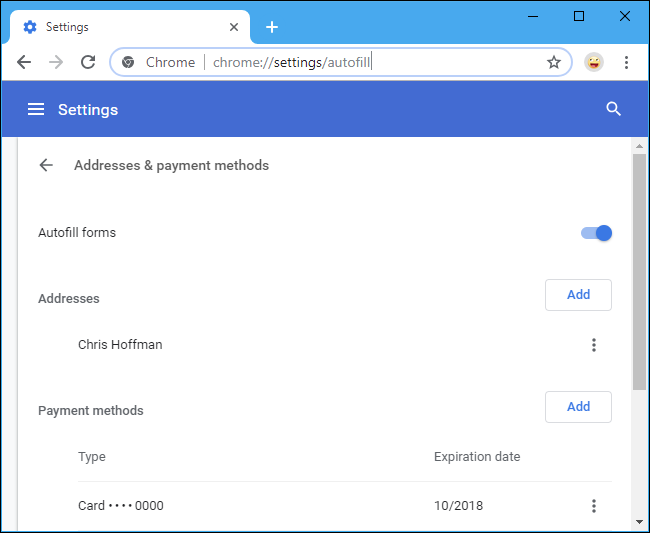
Task: Open more actions for Card 0000
Action: click(x=594, y=506)
